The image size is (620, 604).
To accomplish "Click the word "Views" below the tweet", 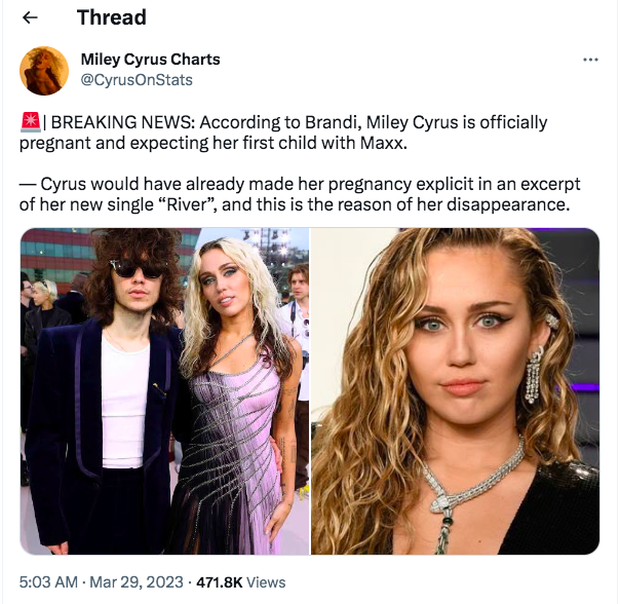I will 267,581.
